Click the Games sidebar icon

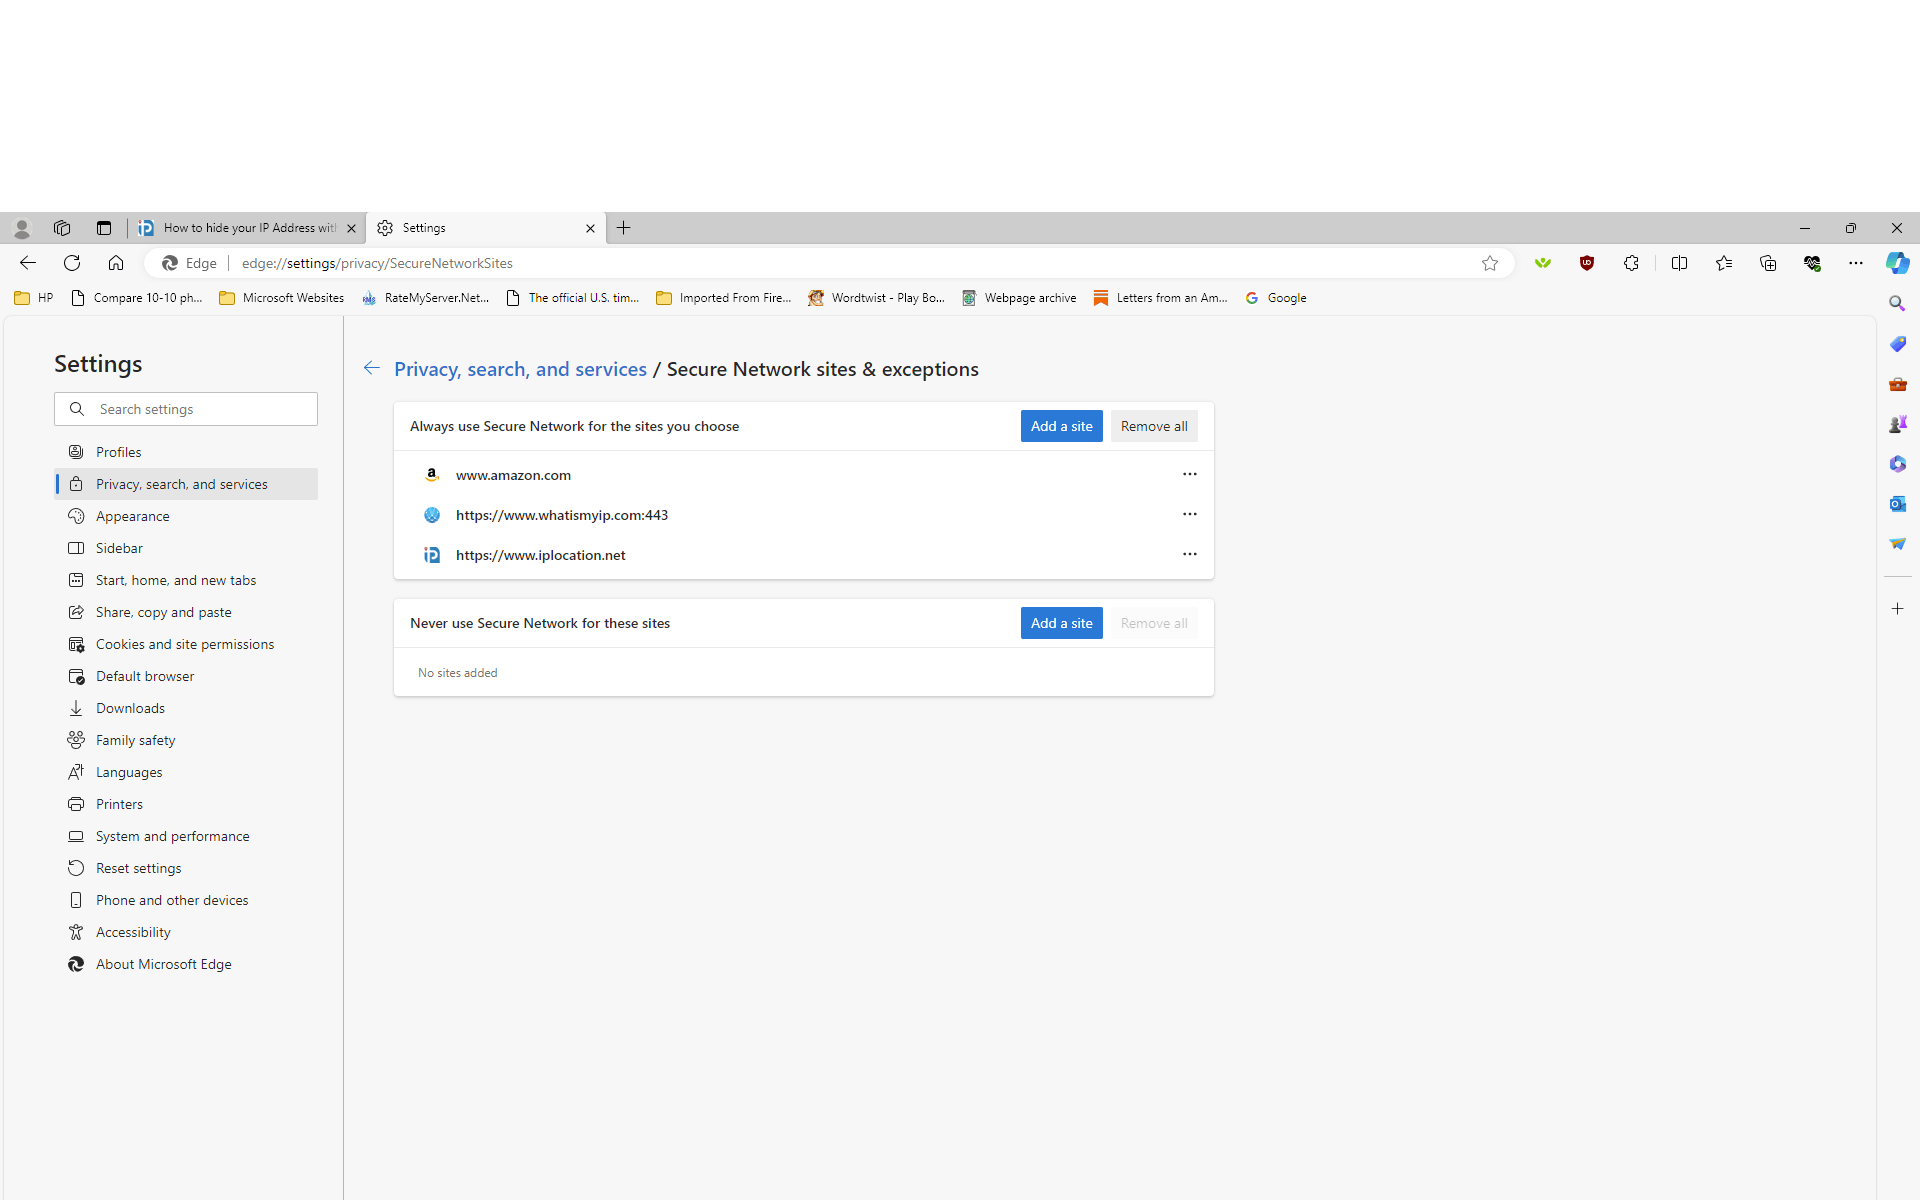point(1895,423)
